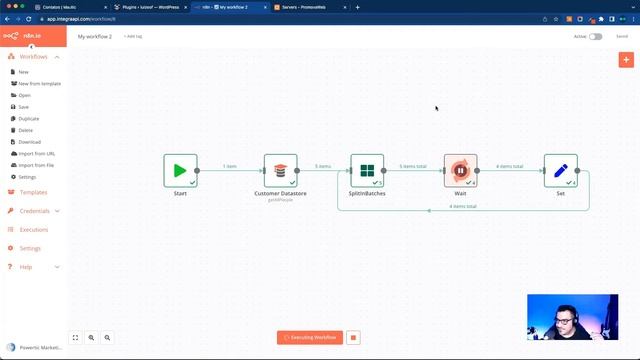Choose Delete in Workflows menu
Viewport: 640px width, 360px height.
tap(25, 130)
